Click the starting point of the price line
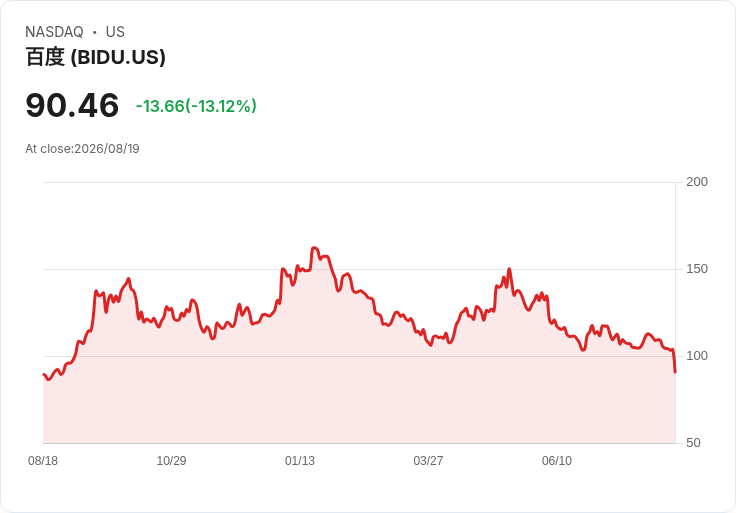This screenshot has width=736, height=513. tap(44, 374)
